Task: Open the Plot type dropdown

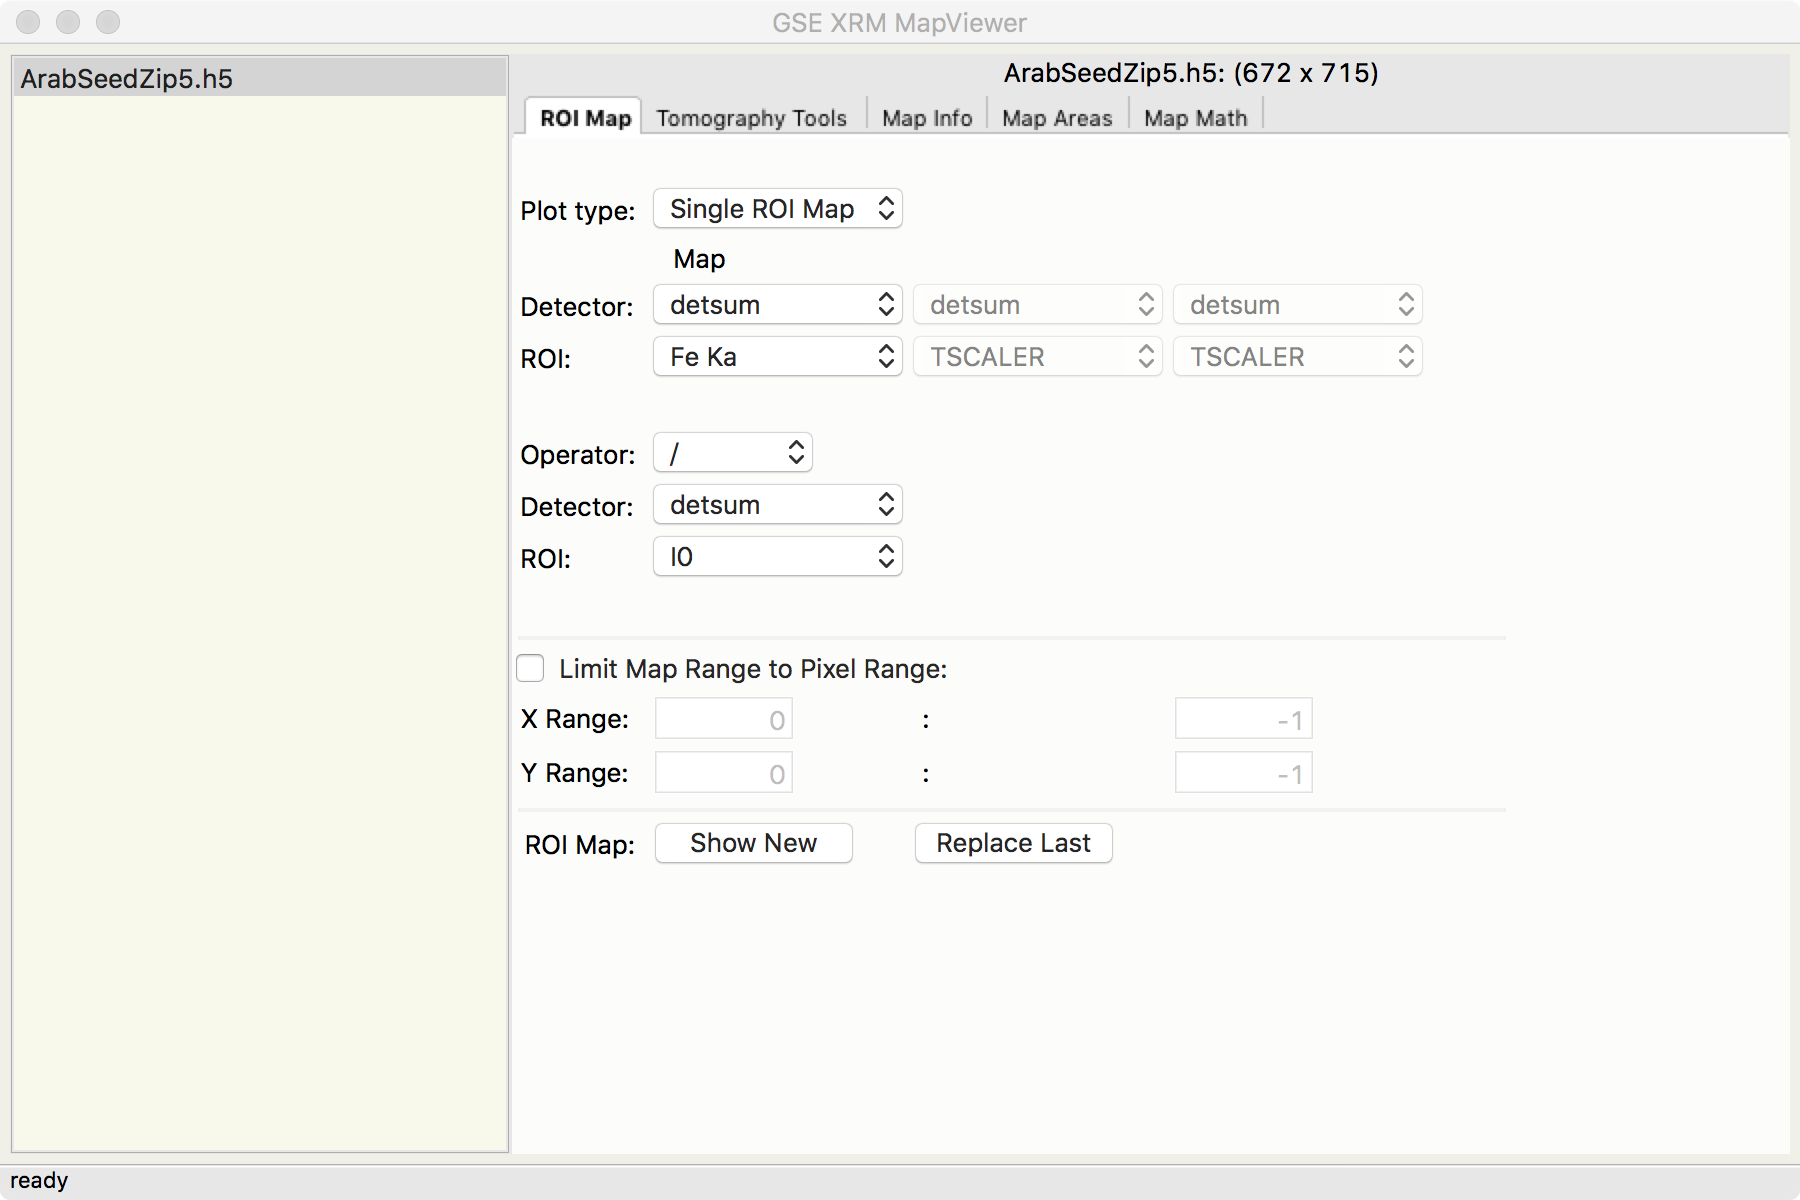Action: coord(777,209)
